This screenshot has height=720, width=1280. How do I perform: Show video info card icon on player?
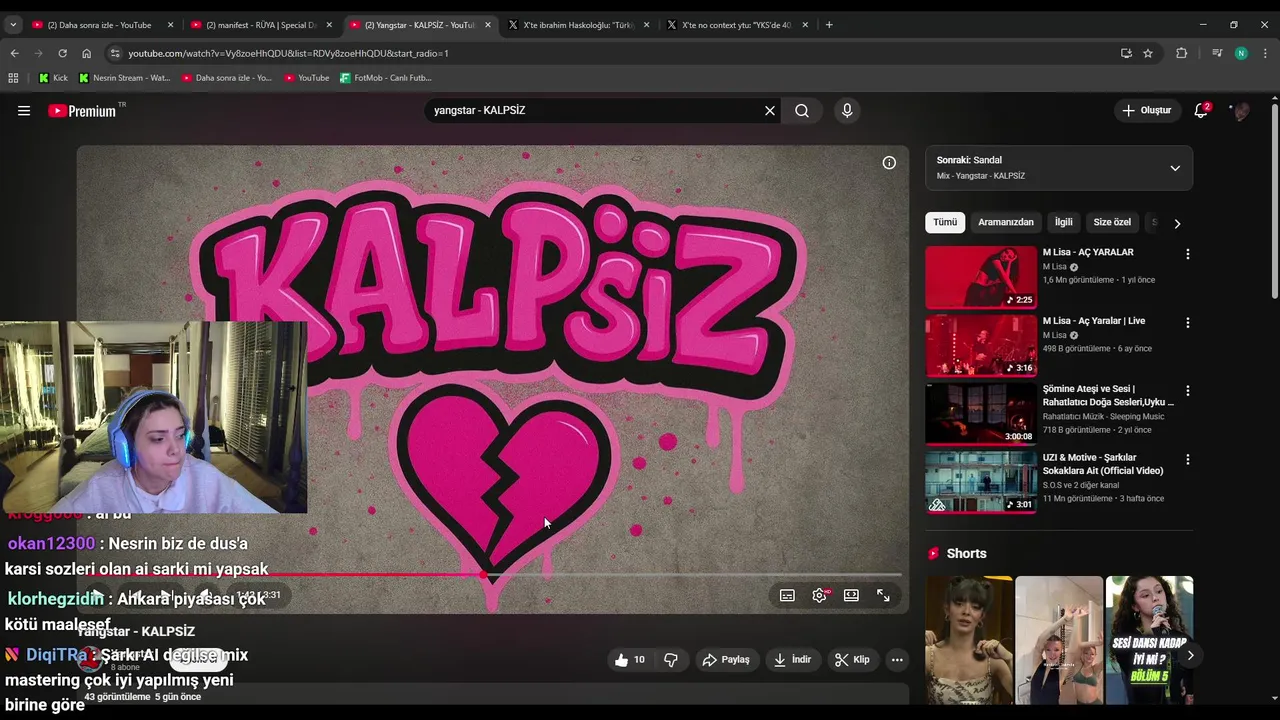[889, 163]
